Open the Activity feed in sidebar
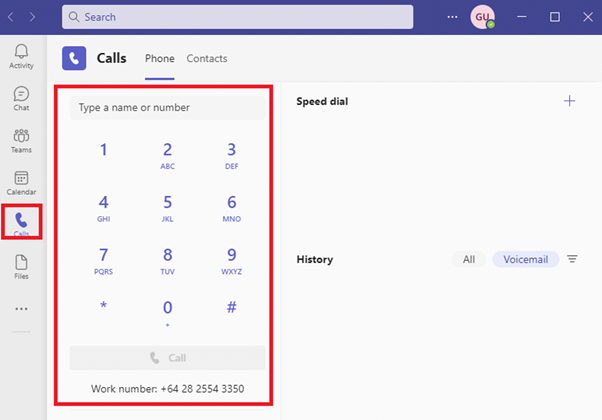Screen dimensions: 602x420 (x=21, y=56)
